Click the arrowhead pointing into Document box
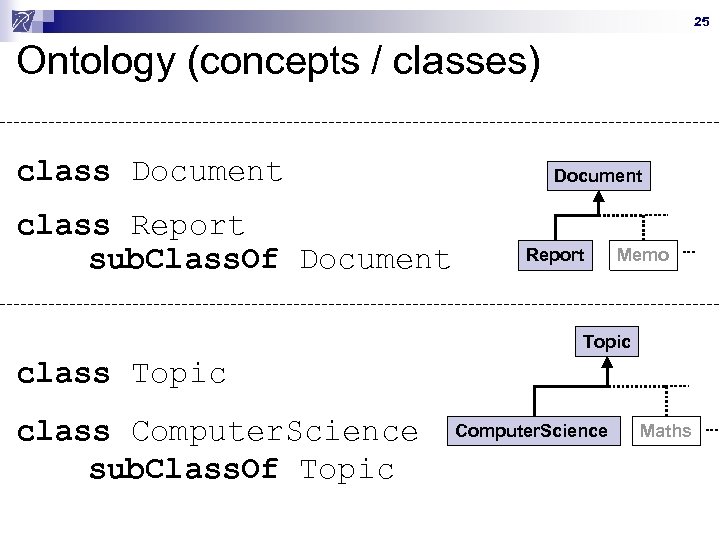 pyautogui.click(x=598, y=198)
